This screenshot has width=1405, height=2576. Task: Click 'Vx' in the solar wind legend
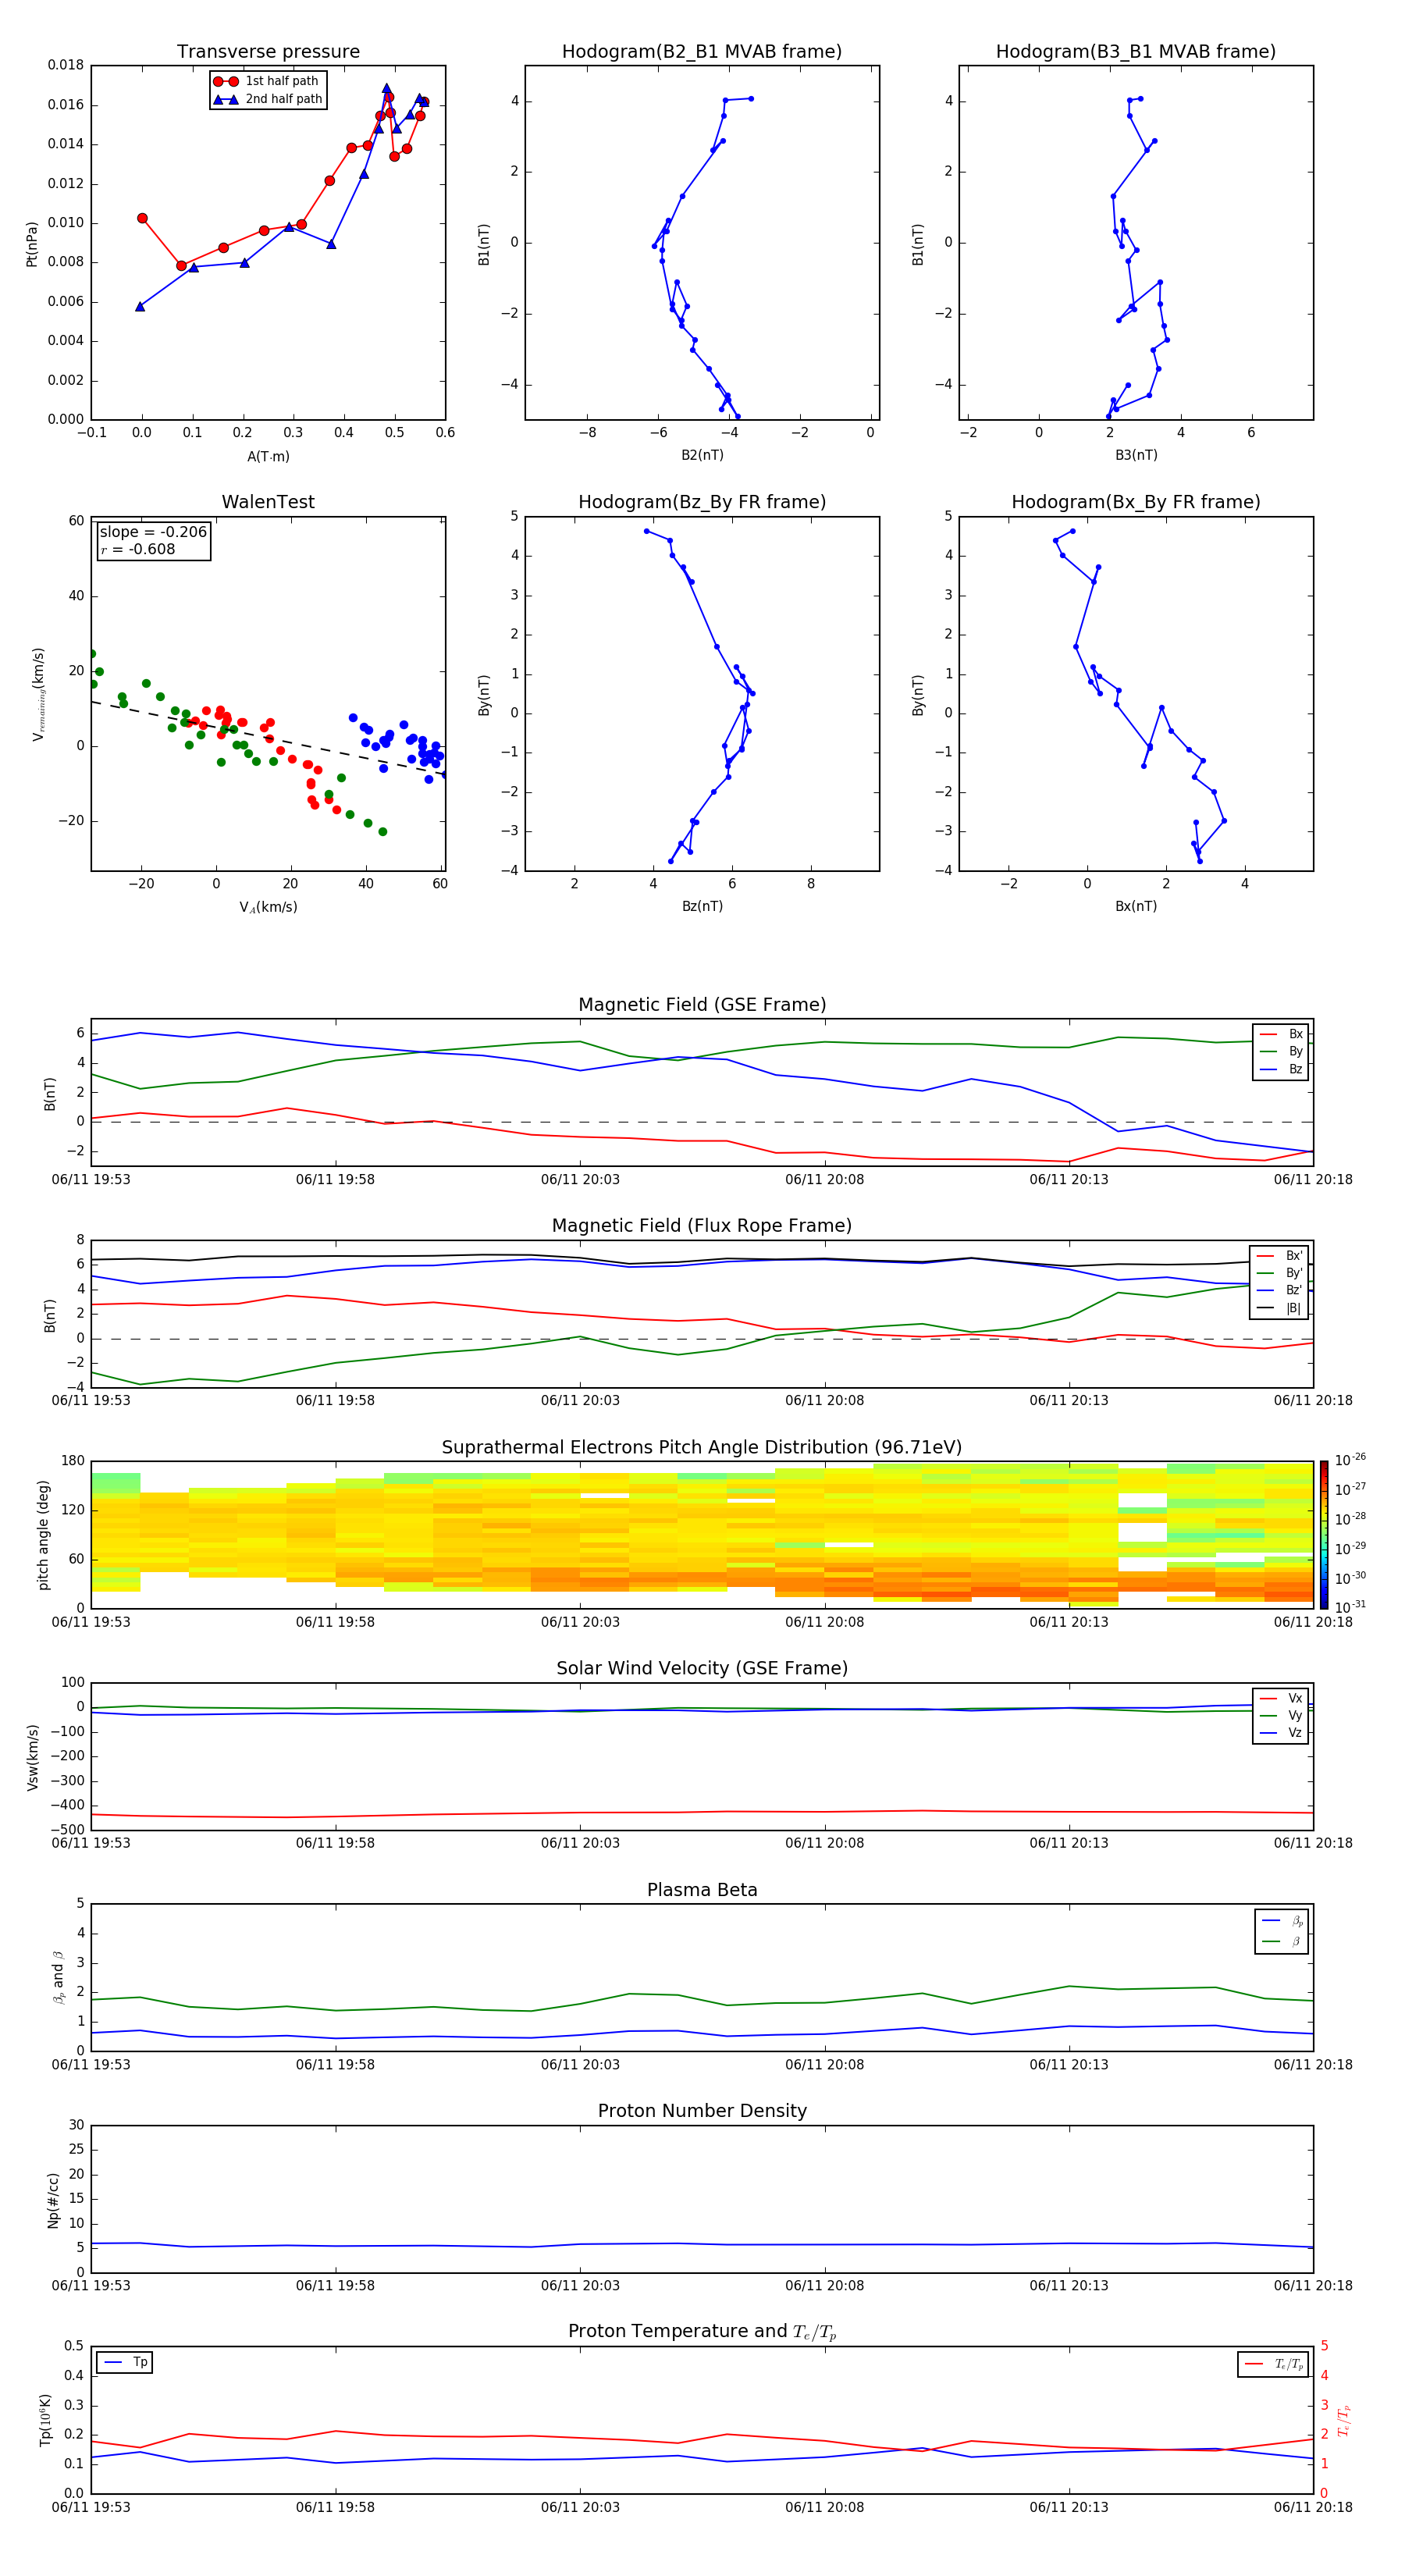click(x=1295, y=1698)
